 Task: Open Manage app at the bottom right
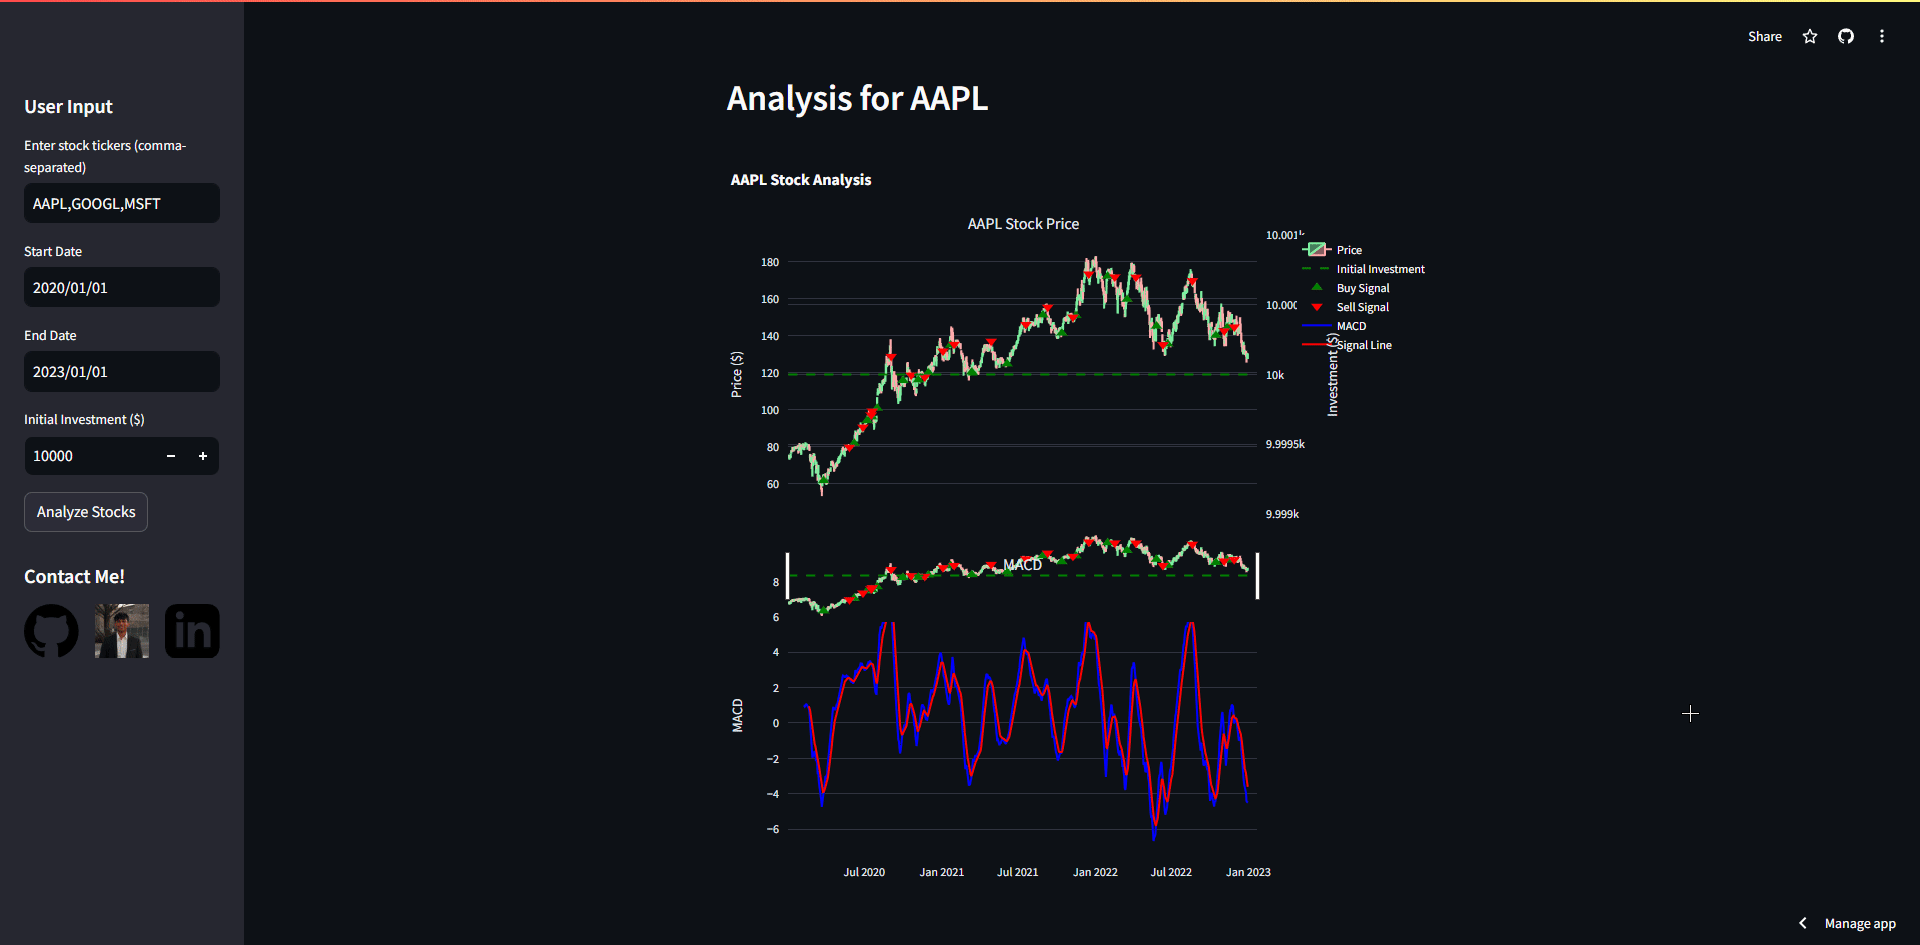1860,923
